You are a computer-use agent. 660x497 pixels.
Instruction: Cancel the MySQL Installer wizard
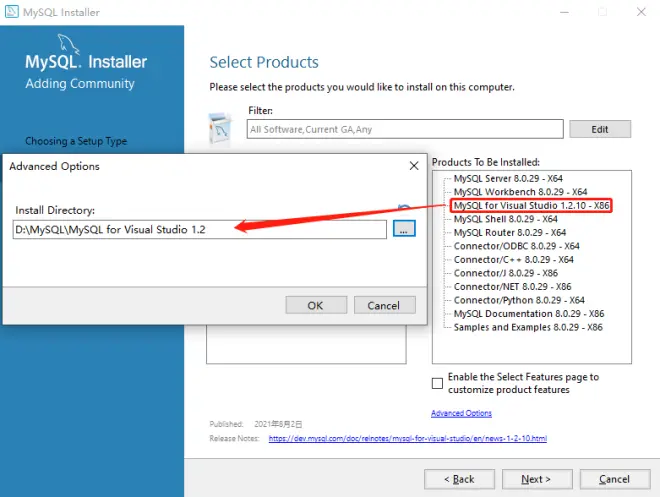[615, 479]
